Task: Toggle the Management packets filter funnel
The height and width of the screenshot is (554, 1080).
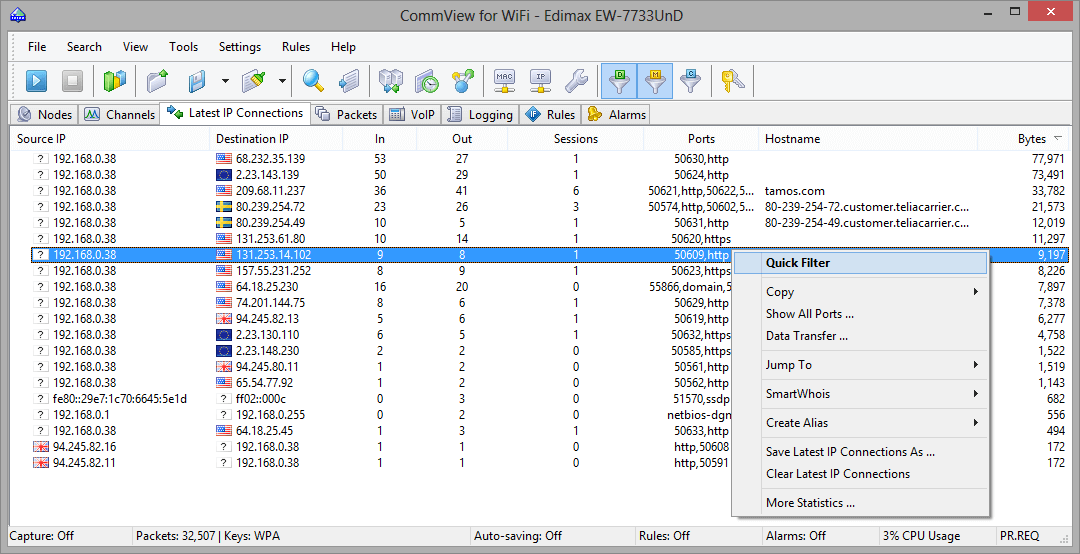Action: (655, 81)
